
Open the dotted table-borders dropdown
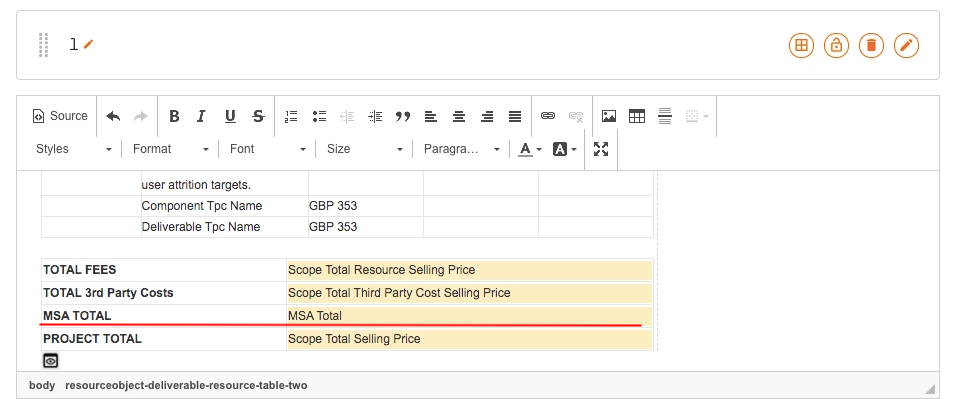click(697, 116)
